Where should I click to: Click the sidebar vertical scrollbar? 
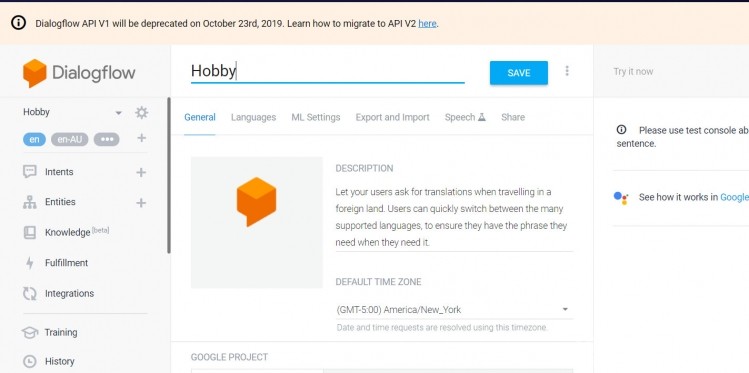(x=169, y=175)
